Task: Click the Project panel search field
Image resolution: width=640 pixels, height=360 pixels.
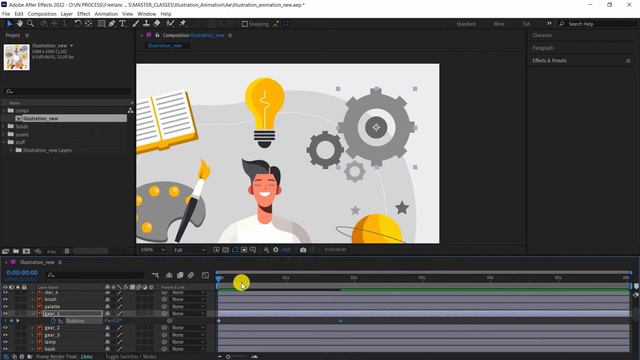Action: click(67, 91)
